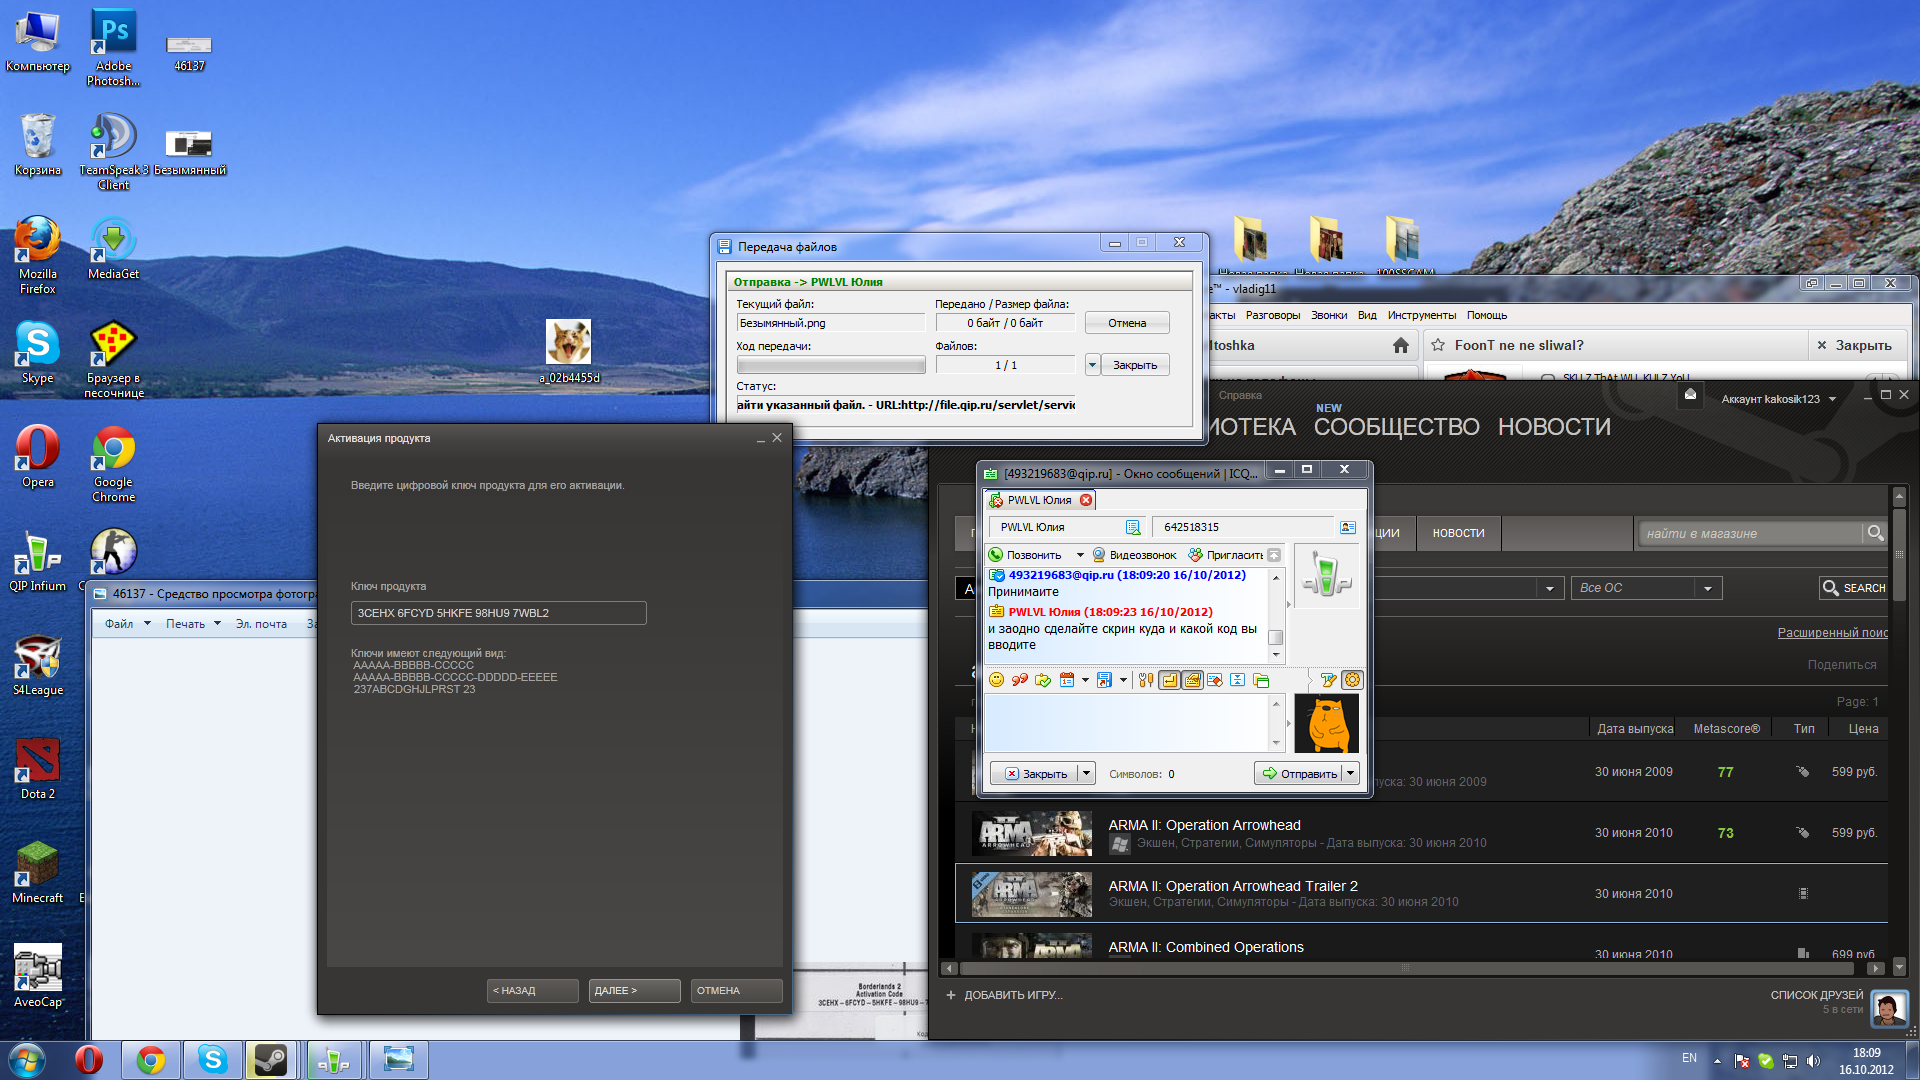Expand the Позвонить dropdown arrow

coord(1080,555)
